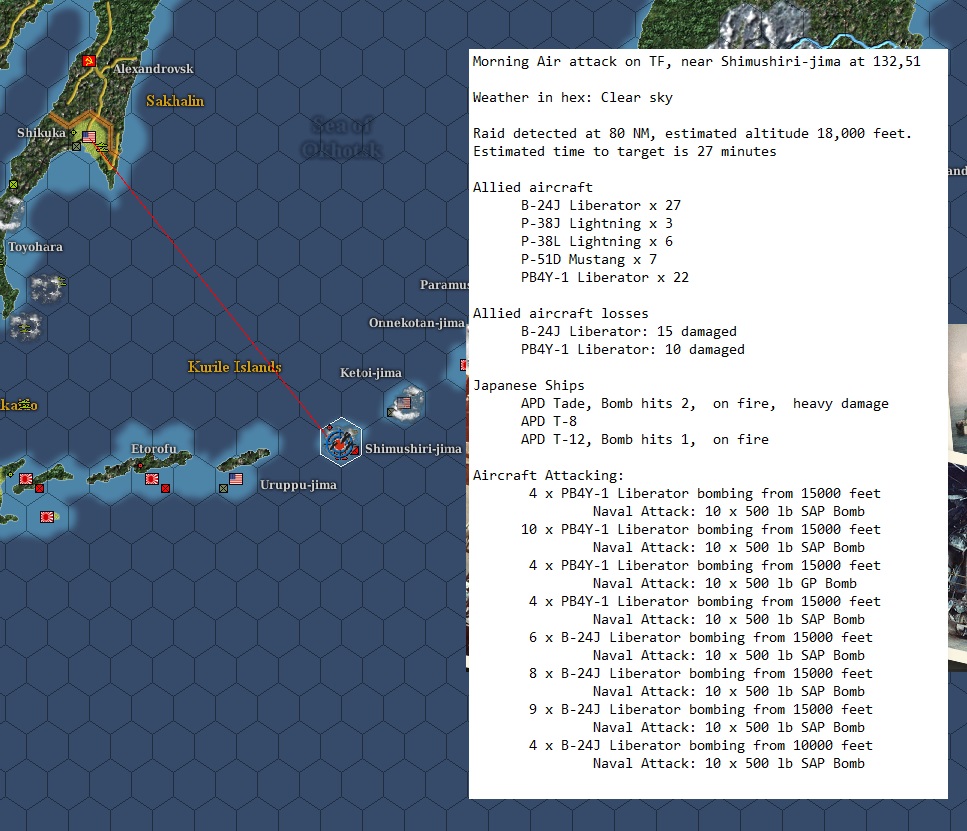Click the 'Aircraft Attacking:' section header
The width and height of the screenshot is (967, 831).
548,476
